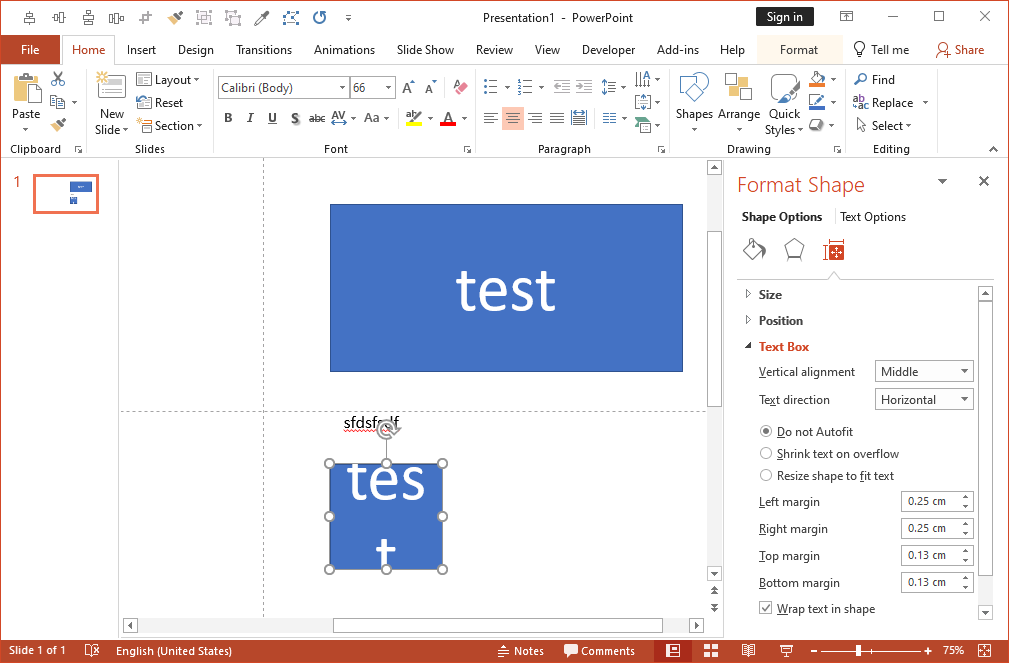Open the File tab
The height and width of the screenshot is (663, 1009).
coord(30,50)
